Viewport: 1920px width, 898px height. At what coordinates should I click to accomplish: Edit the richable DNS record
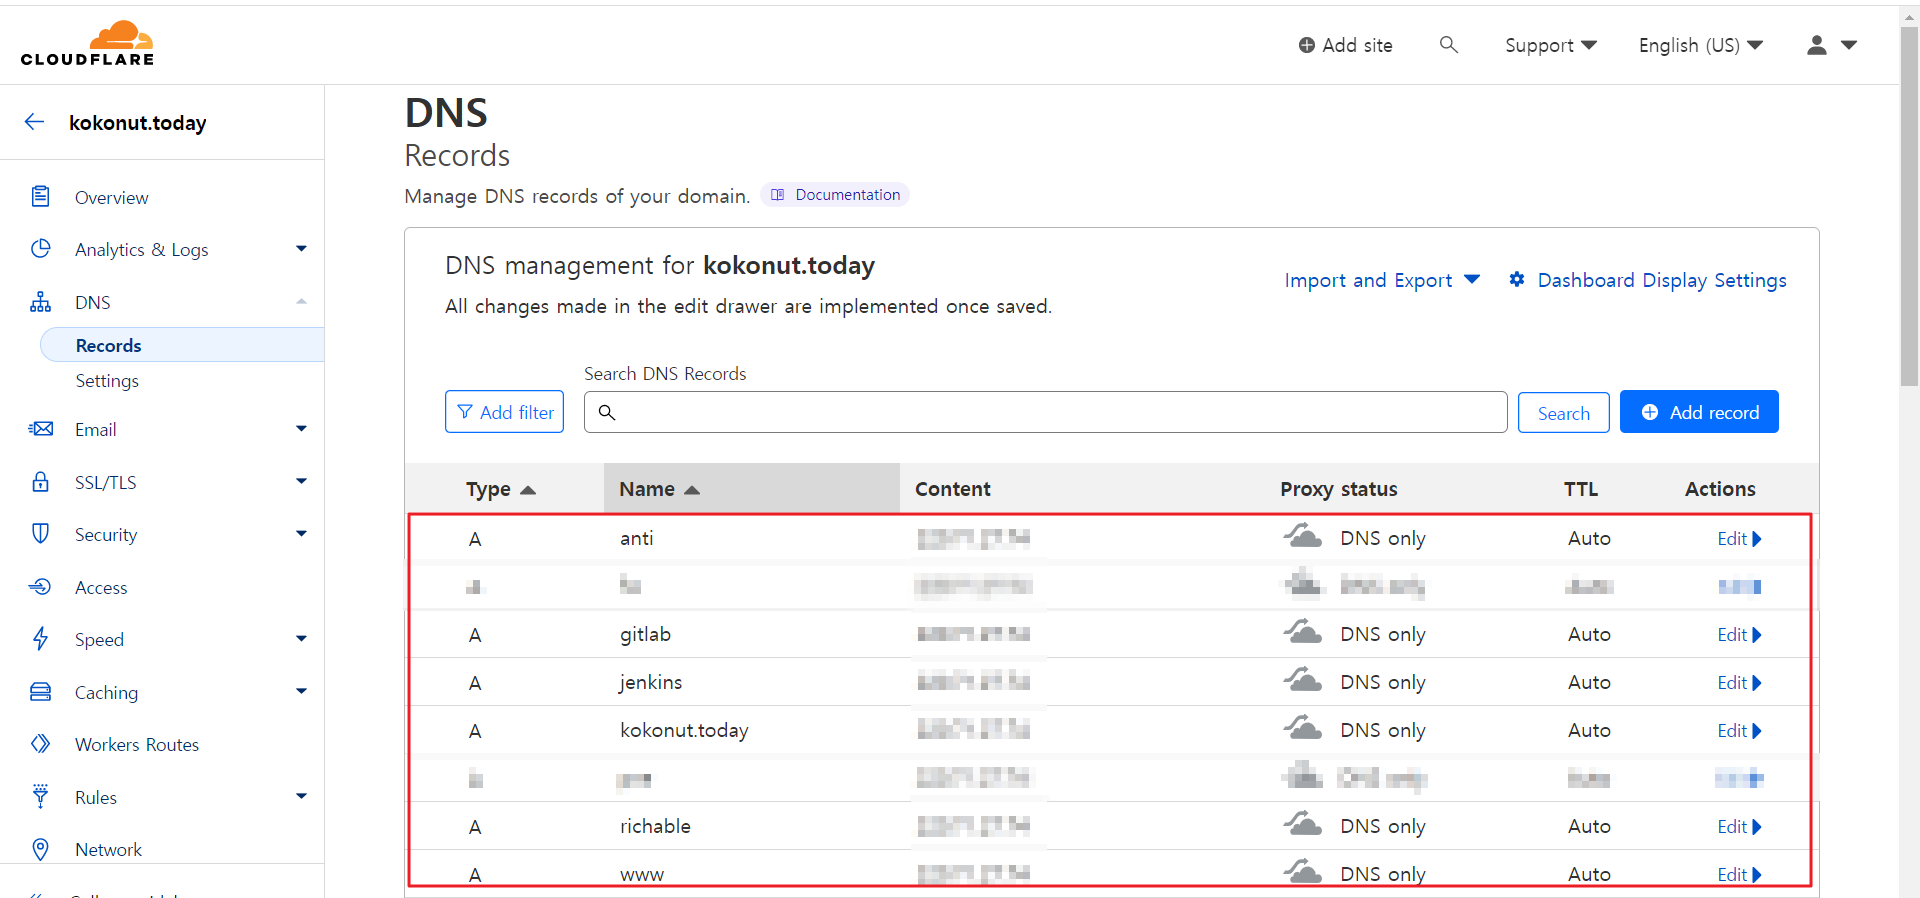[x=1739, y=826]
